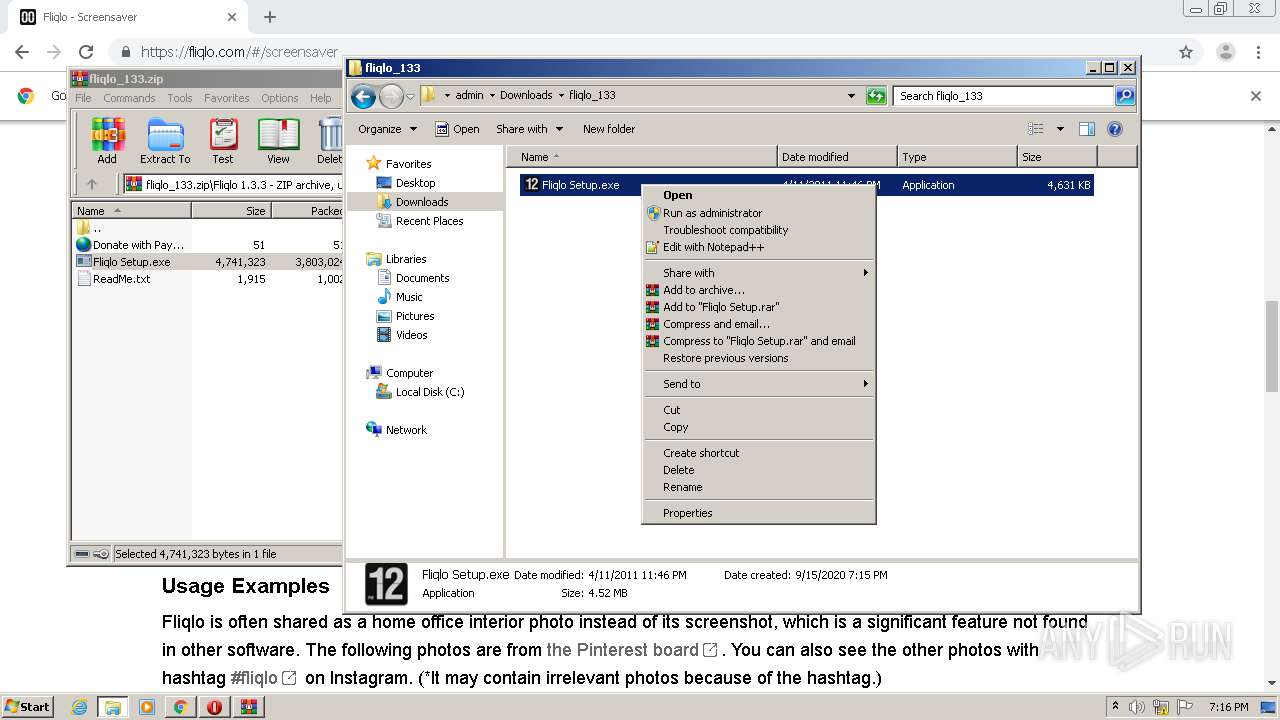
Task: Open Explorer help icon
Action: [1115, 129]
